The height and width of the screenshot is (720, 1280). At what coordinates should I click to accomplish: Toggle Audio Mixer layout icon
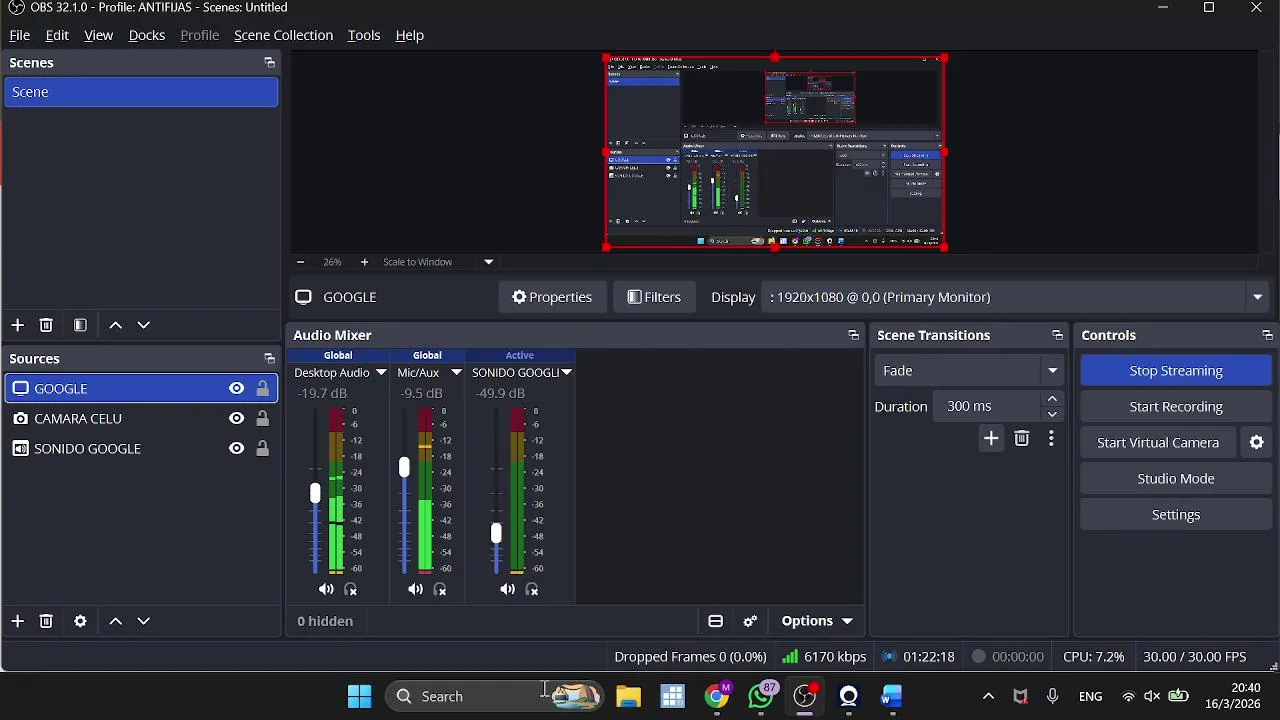click(715, 622)
